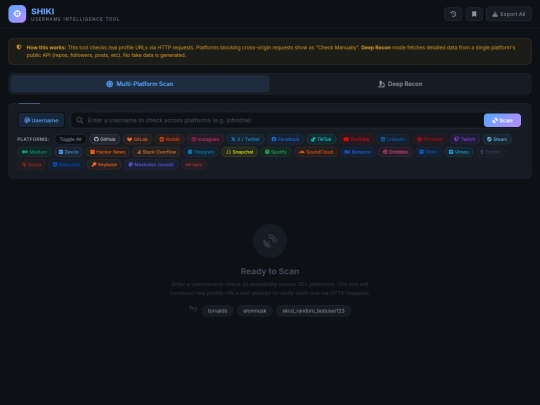The height and width of the screenshot is (405, 540).
Task: Toggle the Pinterest platform chip
Action: [430, 139]
